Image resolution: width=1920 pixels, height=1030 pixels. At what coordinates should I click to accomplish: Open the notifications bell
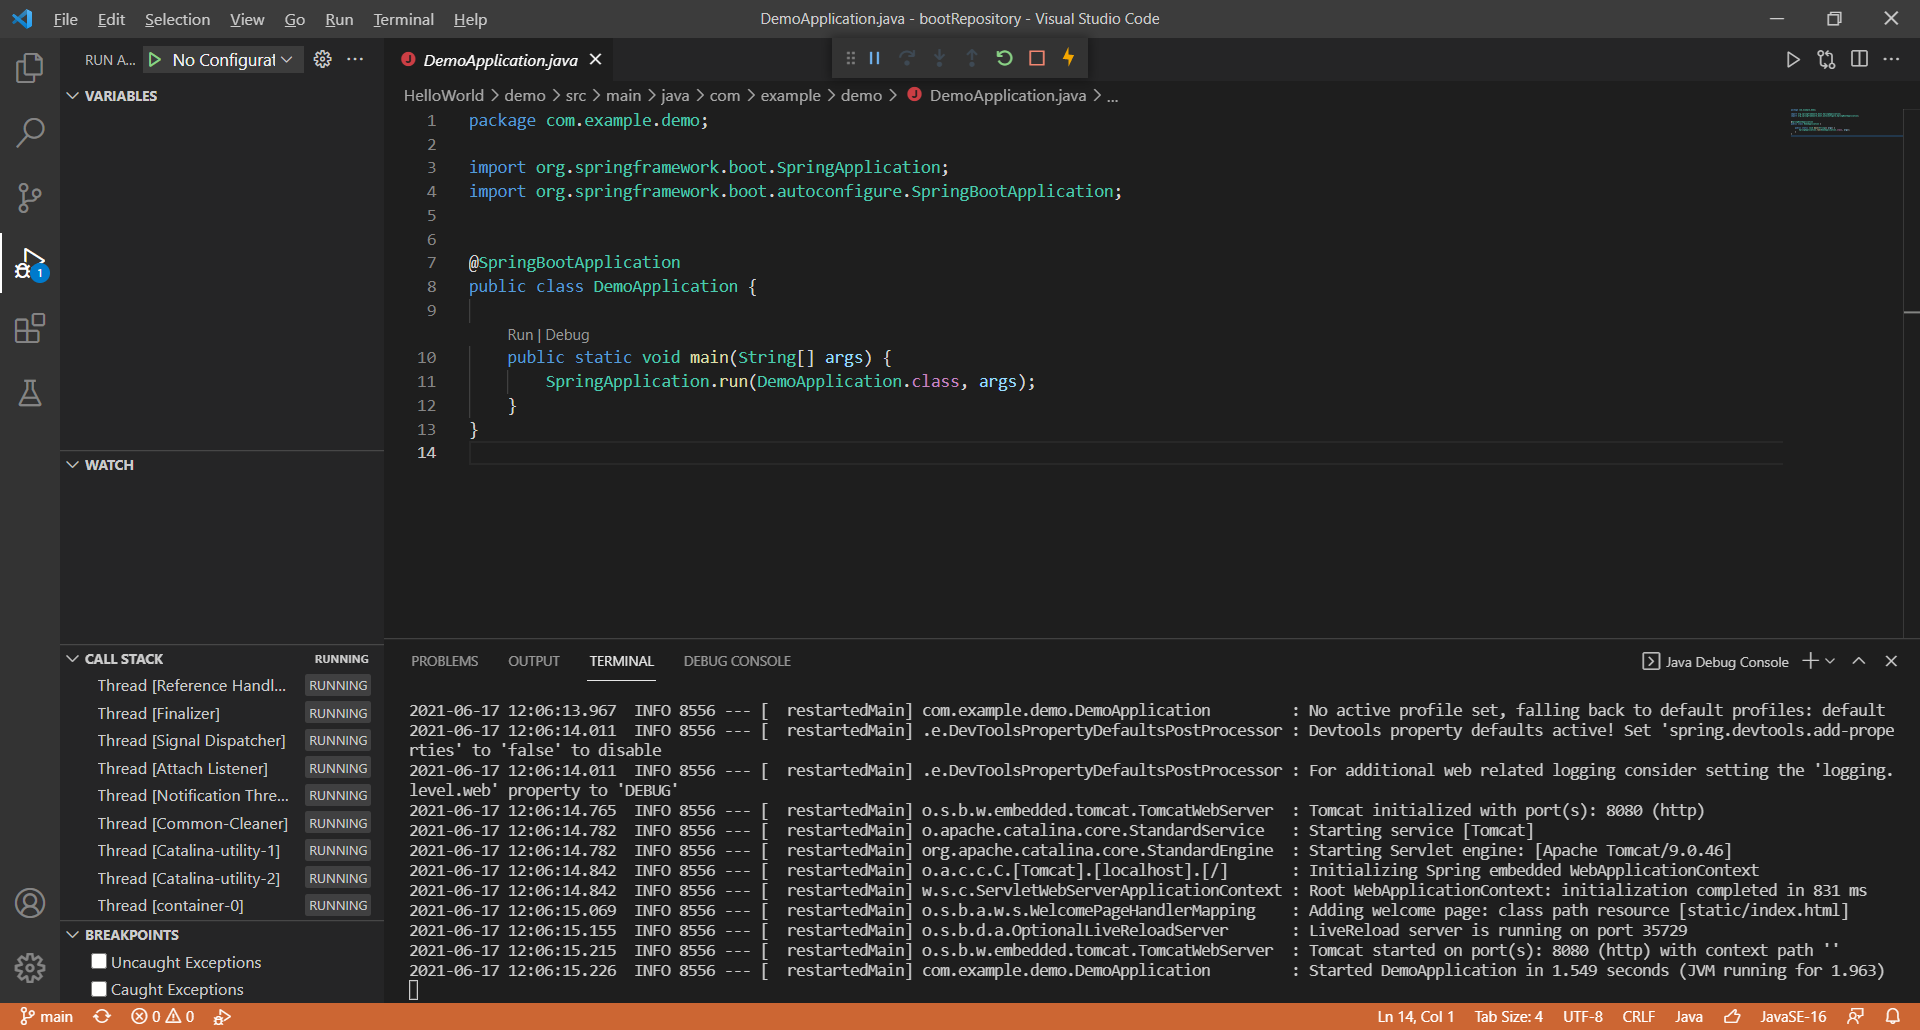tap(1893, 1016)
